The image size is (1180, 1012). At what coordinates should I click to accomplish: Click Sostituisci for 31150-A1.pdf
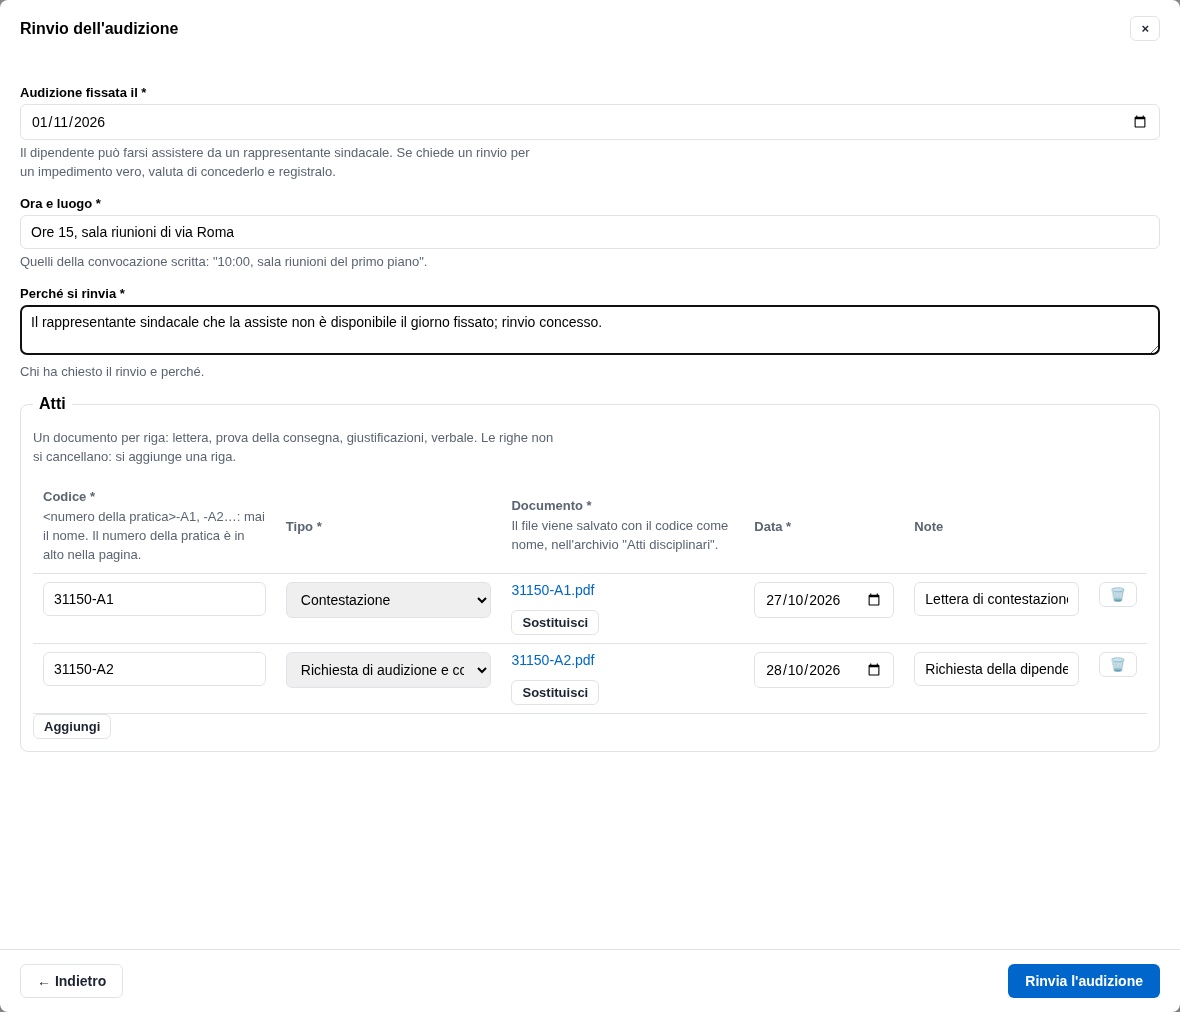(555, 623)
